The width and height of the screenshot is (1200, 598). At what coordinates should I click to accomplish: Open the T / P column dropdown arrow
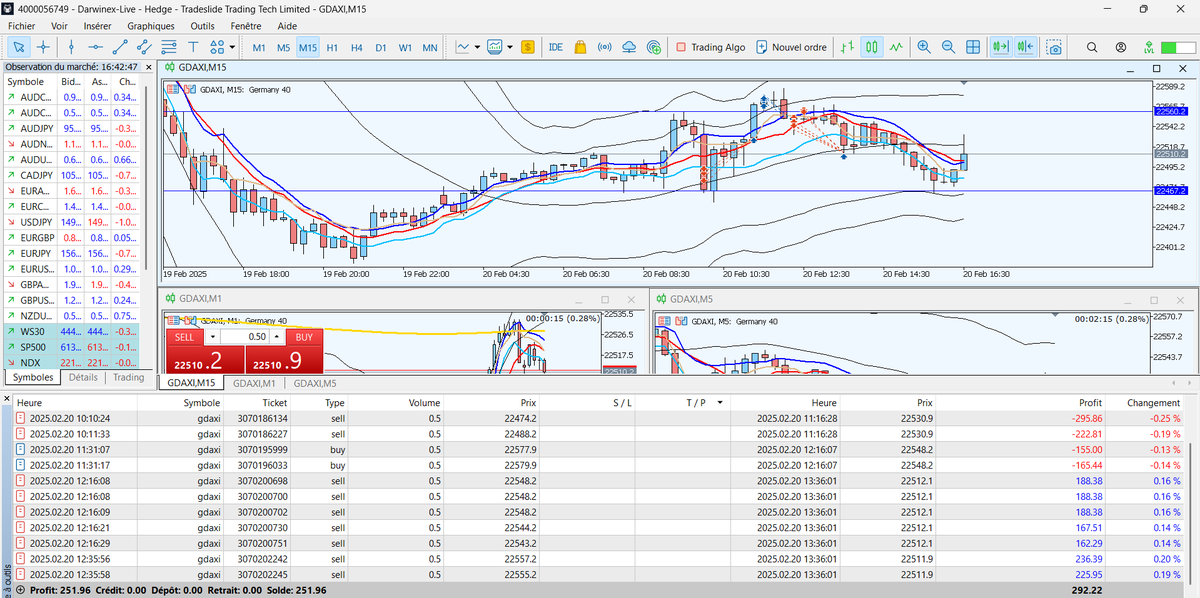point(719,402)
